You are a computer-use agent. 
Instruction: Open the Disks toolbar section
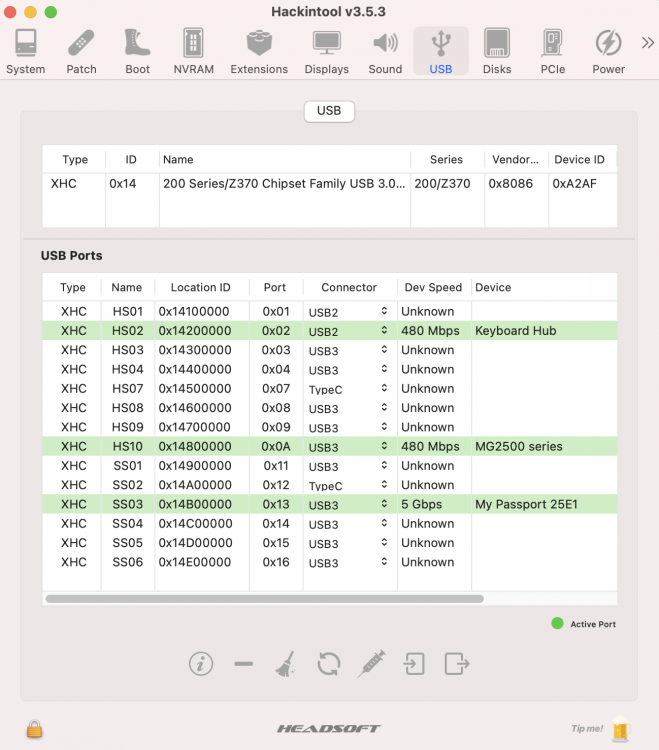[497, 51]
